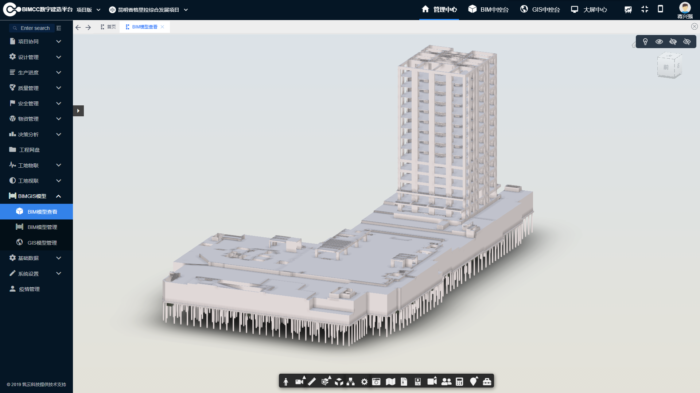Toggle the eye show-all visibility icon

(659, 42)
